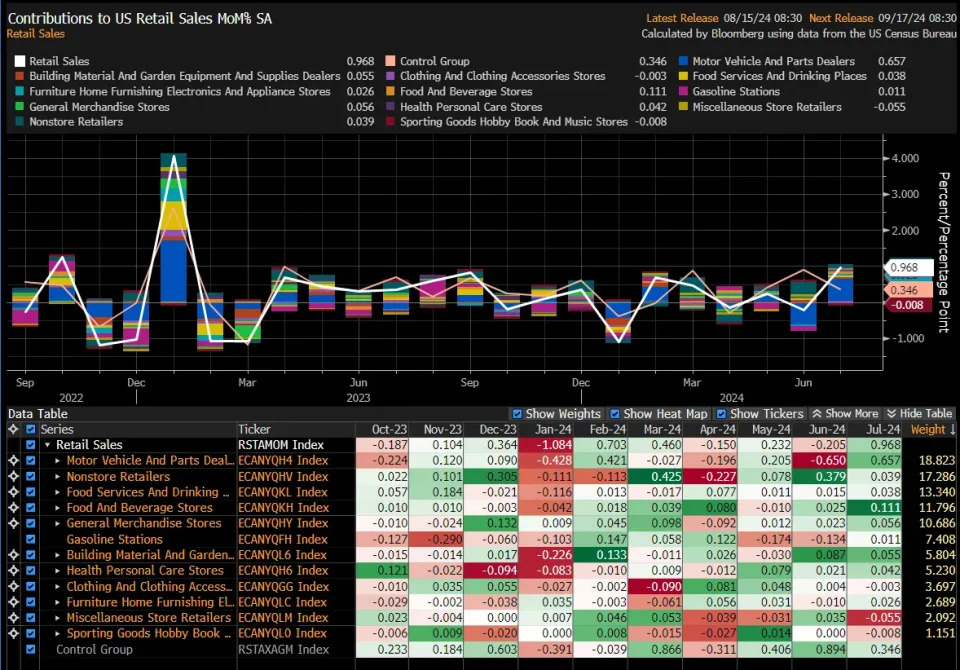Expand the Furniture Home Furnishing row
Screen dimensions: 960x670
point(58,602)
